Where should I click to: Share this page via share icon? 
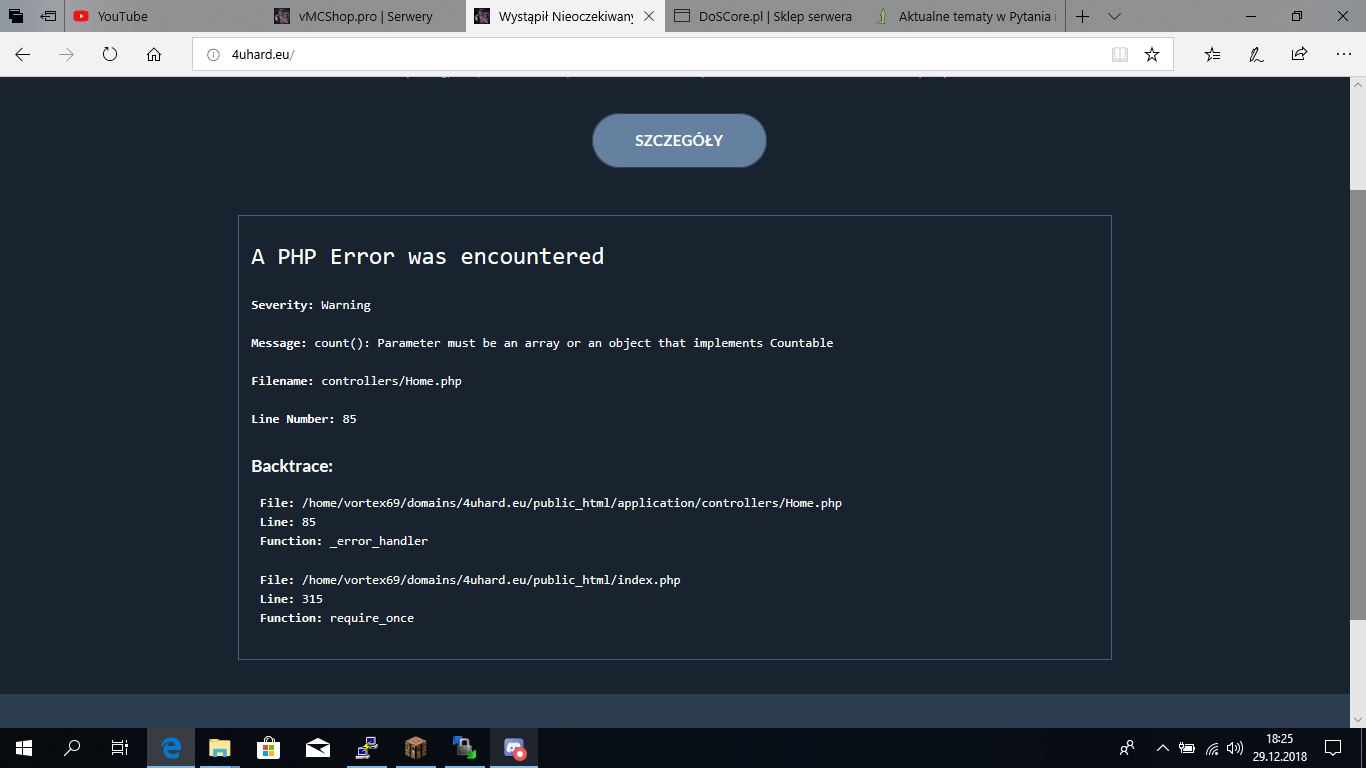pos(1299,55)
